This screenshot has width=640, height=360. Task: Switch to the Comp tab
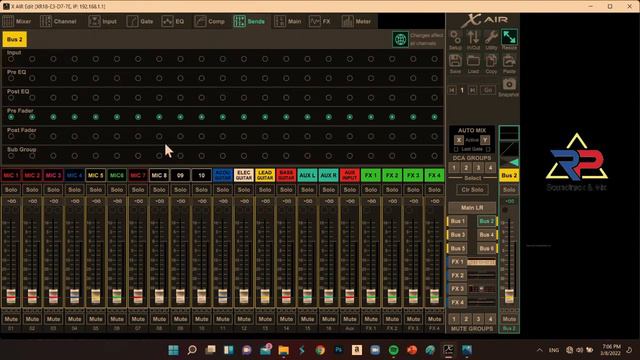[210, 21]
